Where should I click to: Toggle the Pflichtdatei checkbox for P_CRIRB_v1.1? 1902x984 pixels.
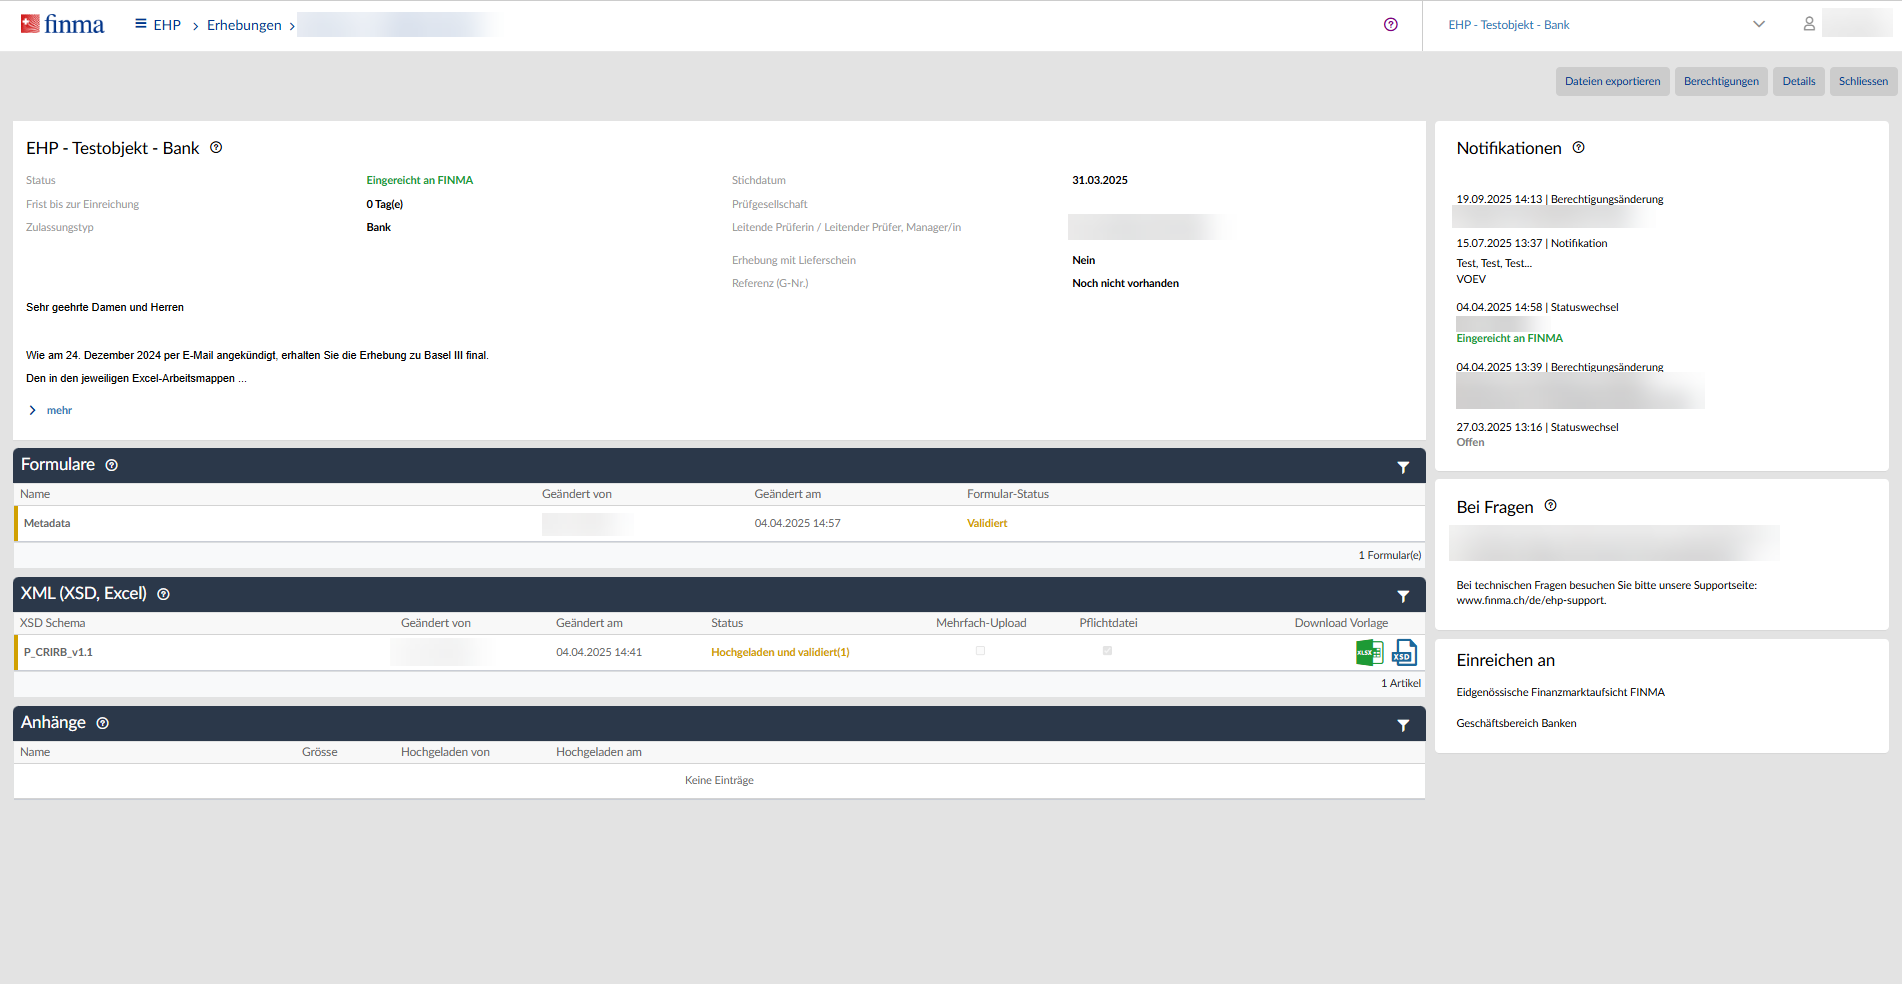[x=1107, y=651]
